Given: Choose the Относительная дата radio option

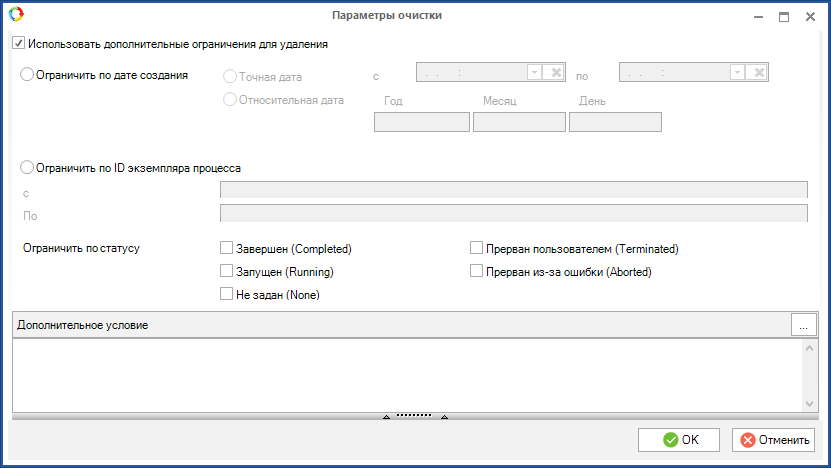Looking at the screenshot, I should pyautogui.click(x=230, y=99).
